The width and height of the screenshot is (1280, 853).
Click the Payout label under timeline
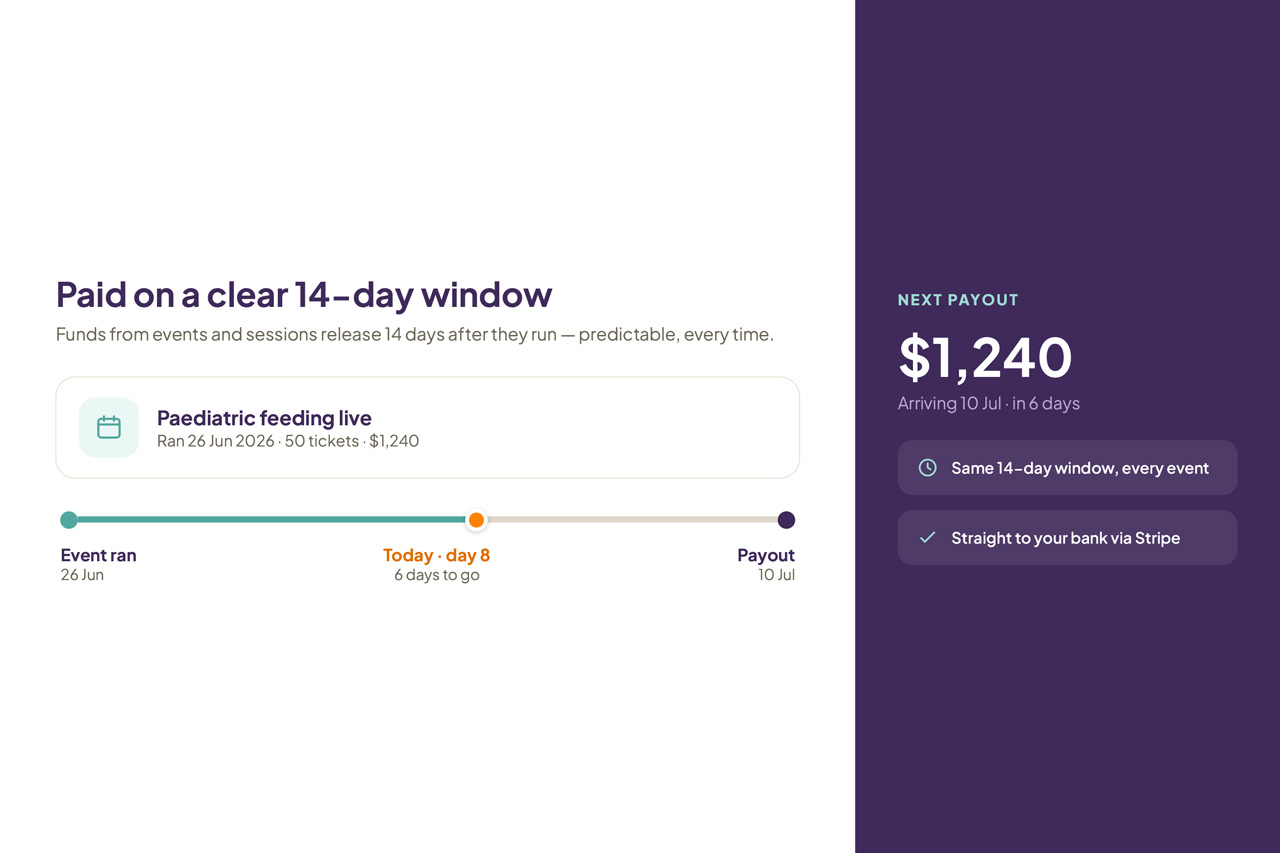pyautogui.click(x=766, y=556)
